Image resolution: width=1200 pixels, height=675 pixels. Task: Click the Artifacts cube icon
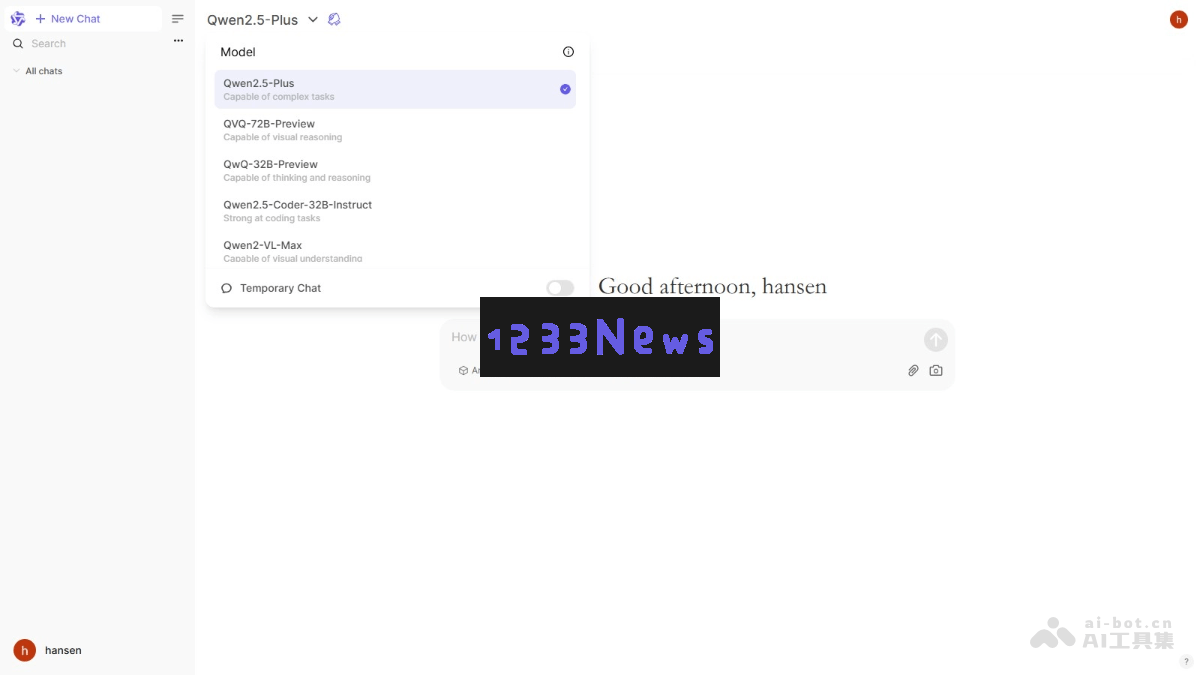coord(464,371)
